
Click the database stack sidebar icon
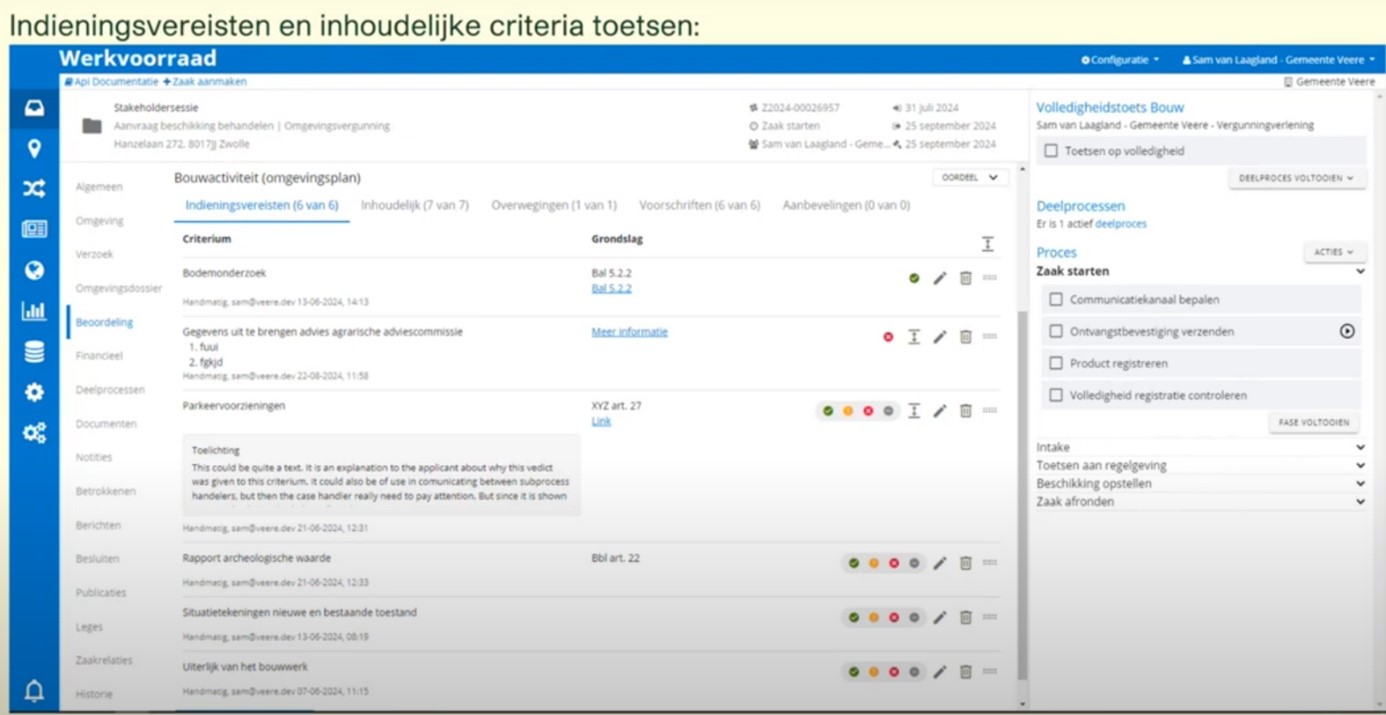pyautogui.click(x=34, y=352)
